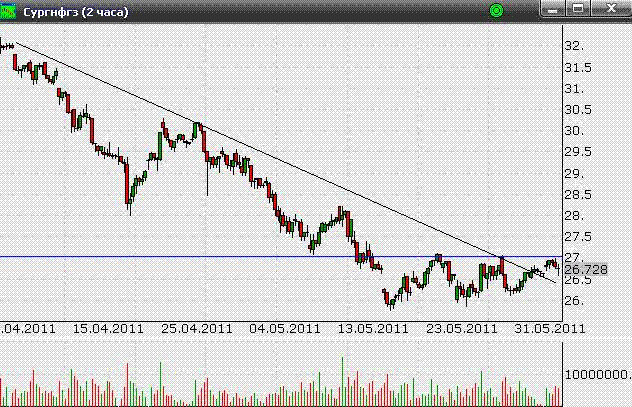Select the current price label 26.728

[585, 269]
